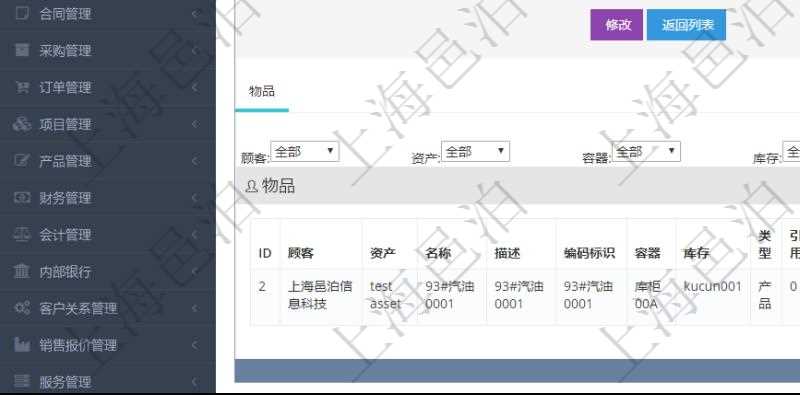Open the 合同管理 menu

click(x=108, y=14)
